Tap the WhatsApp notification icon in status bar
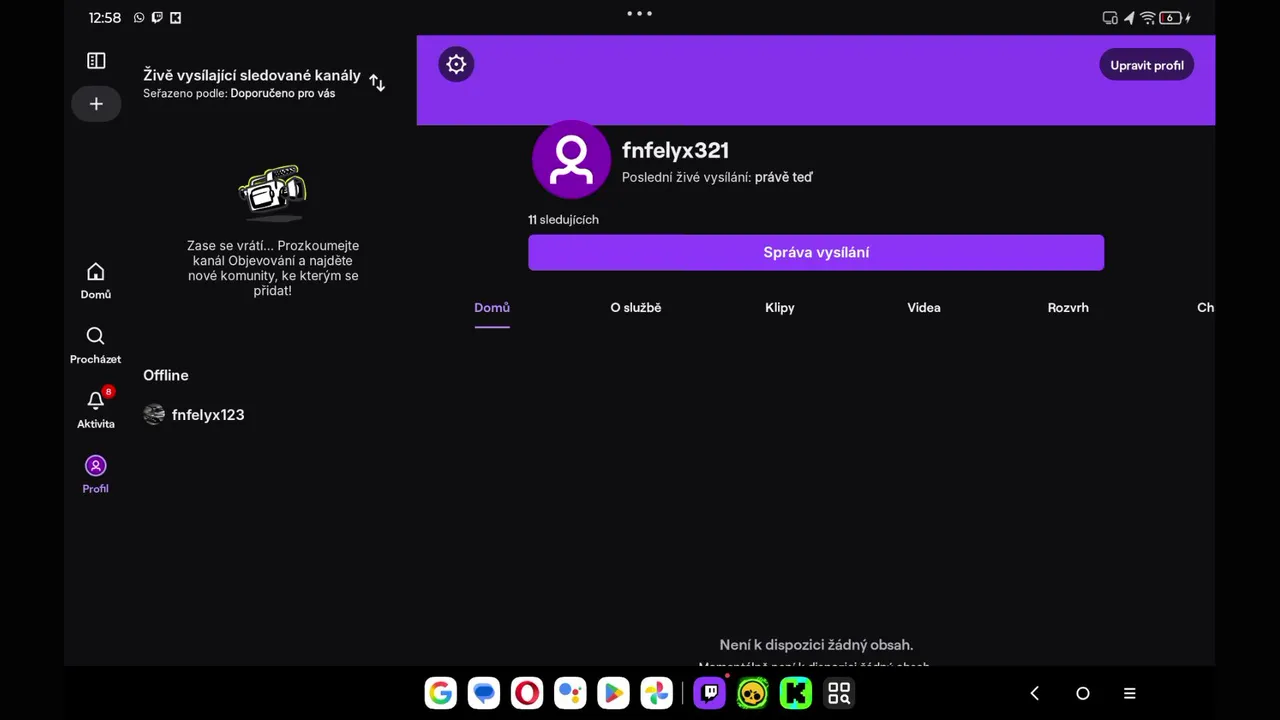This screenshot has width=1280, height=720. [x=139, y=18]
